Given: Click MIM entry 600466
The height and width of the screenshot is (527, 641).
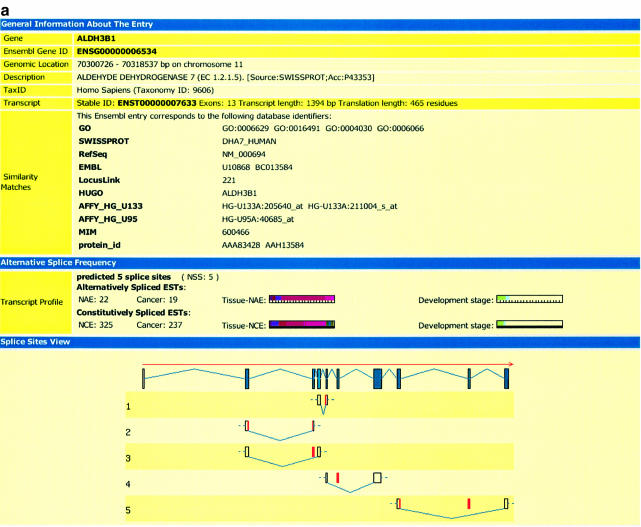Looking at the screenshot, I should click(x=235, y=232).
